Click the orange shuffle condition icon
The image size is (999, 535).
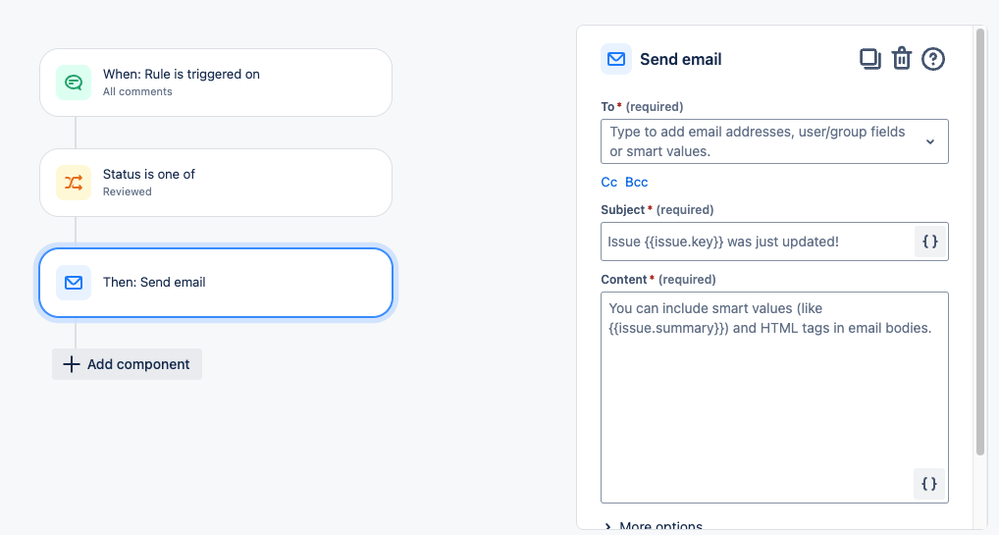coord(73,183)
